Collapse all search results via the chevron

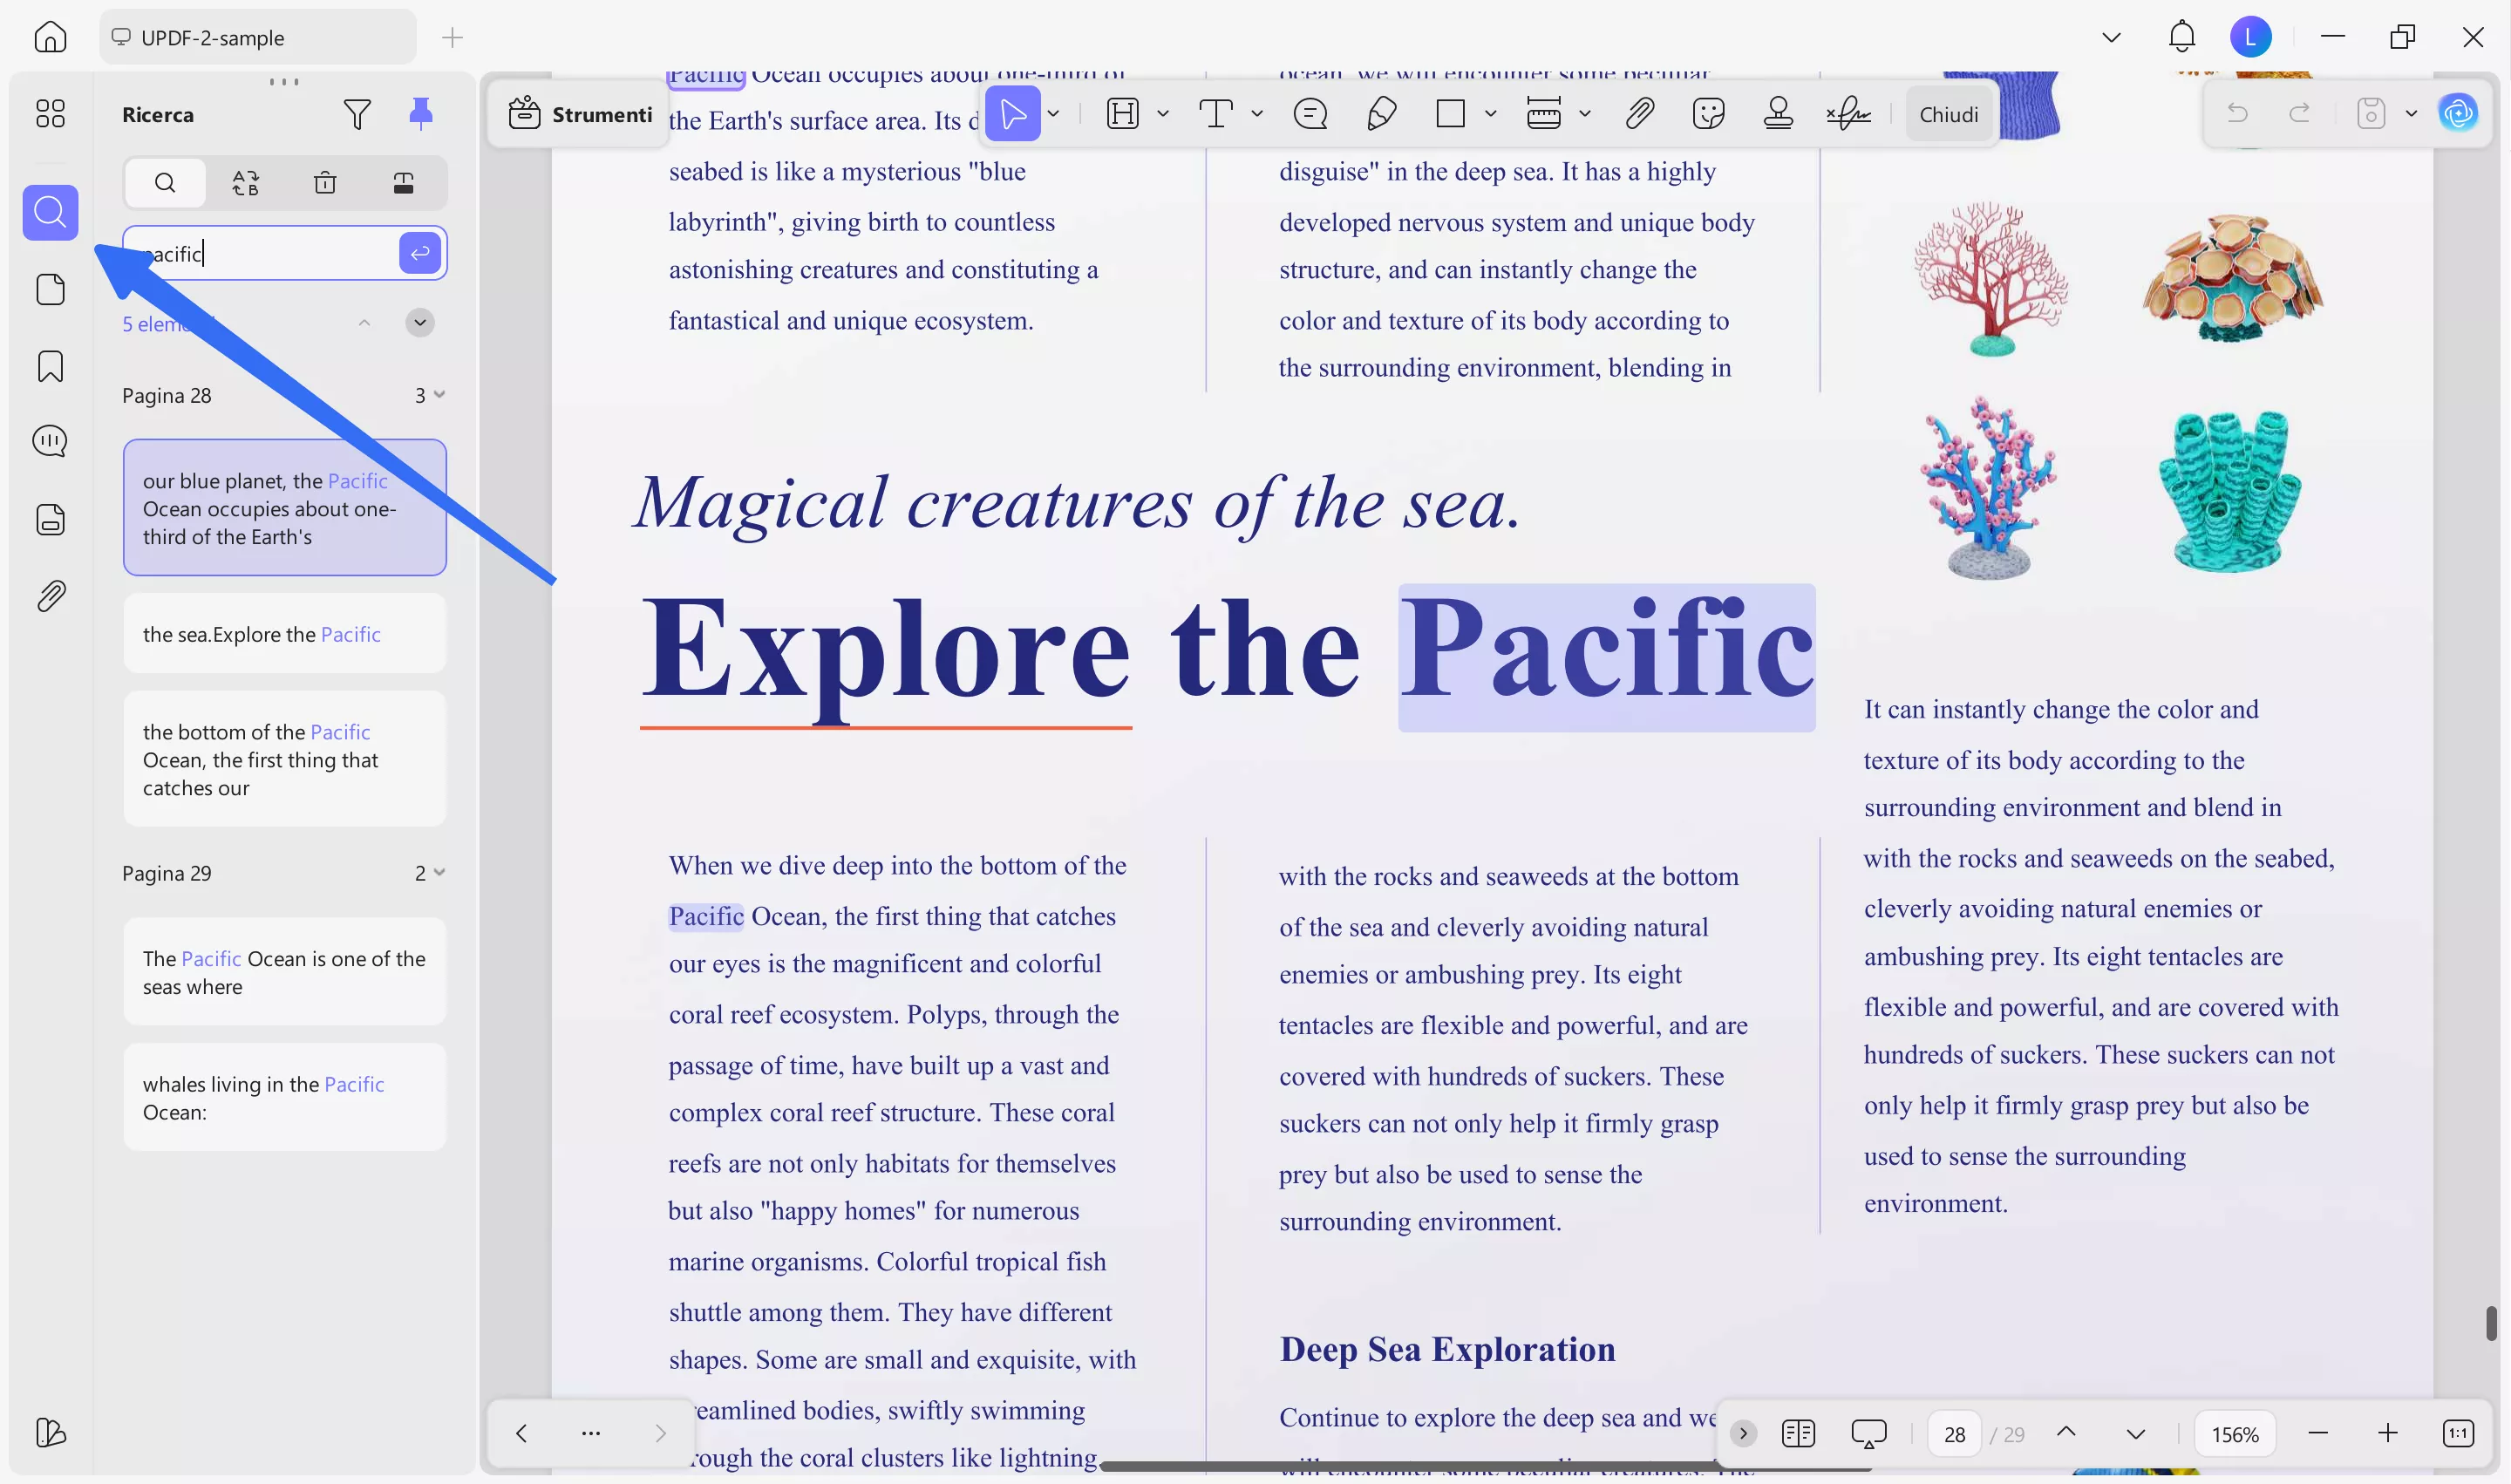419,322
